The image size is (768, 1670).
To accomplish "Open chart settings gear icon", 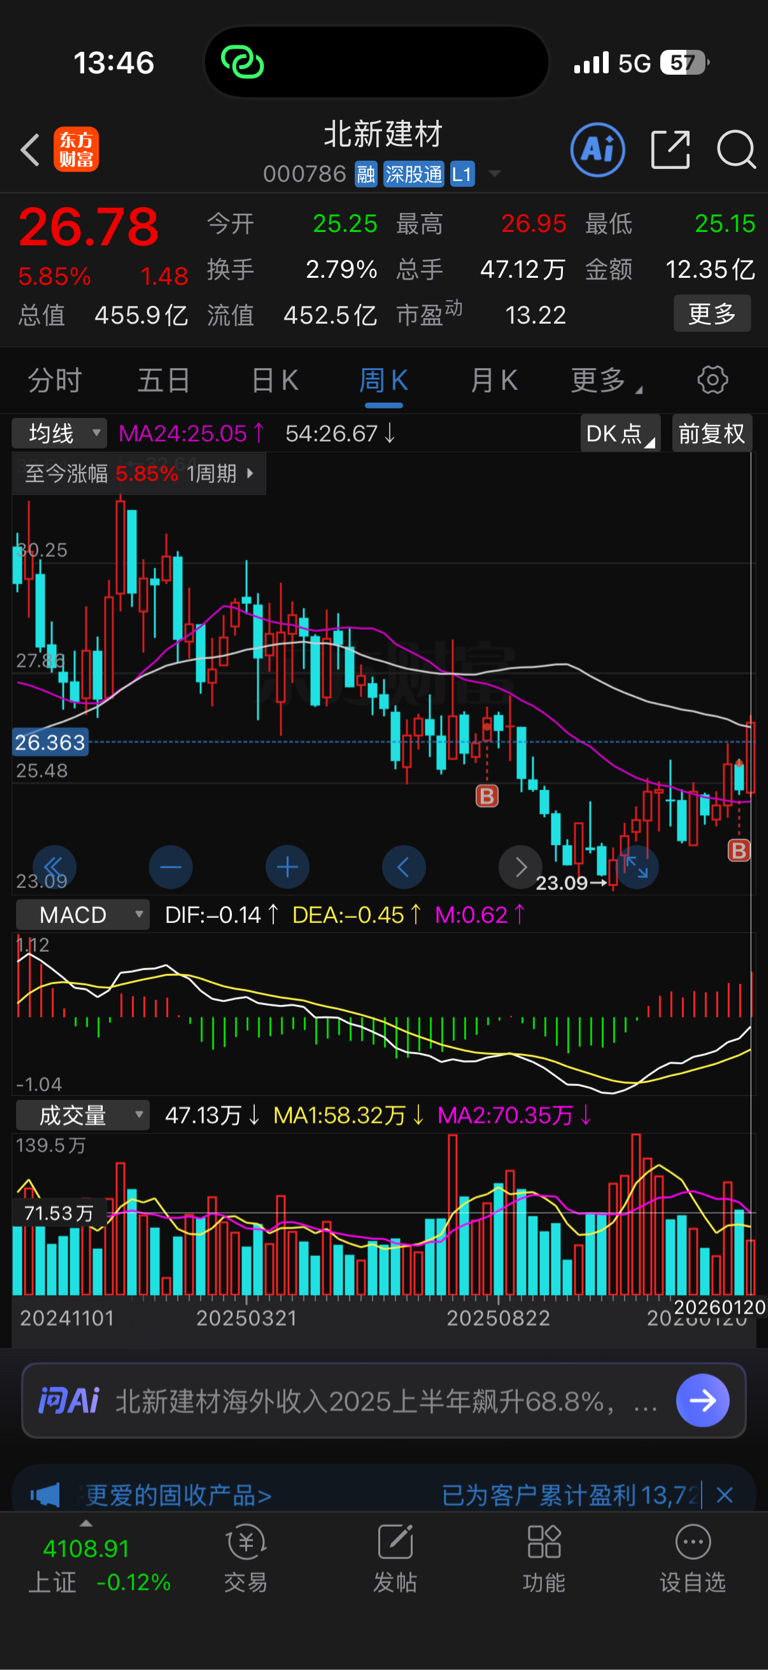I will [x=712, y=380].
